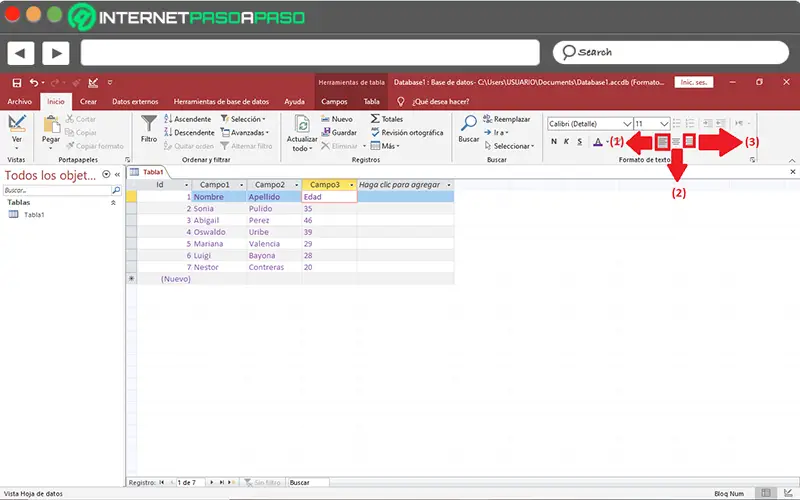
Task: Click the Save icon in quick access toolbar
Action: point(17,83)
